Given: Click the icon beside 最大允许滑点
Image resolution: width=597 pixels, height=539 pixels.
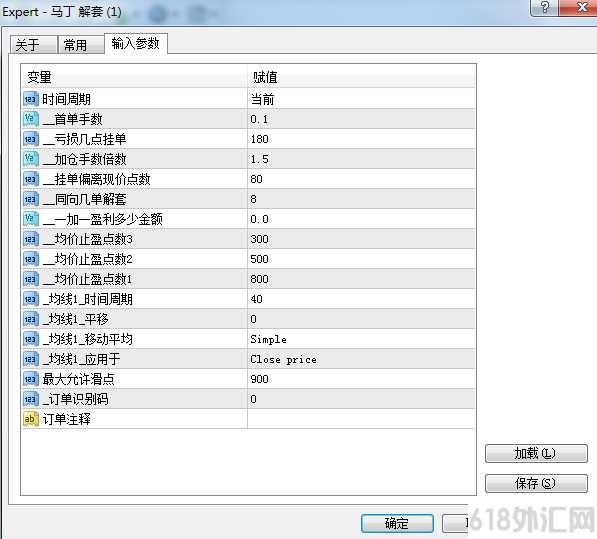Looking at the screenshot, I should 31,379.
